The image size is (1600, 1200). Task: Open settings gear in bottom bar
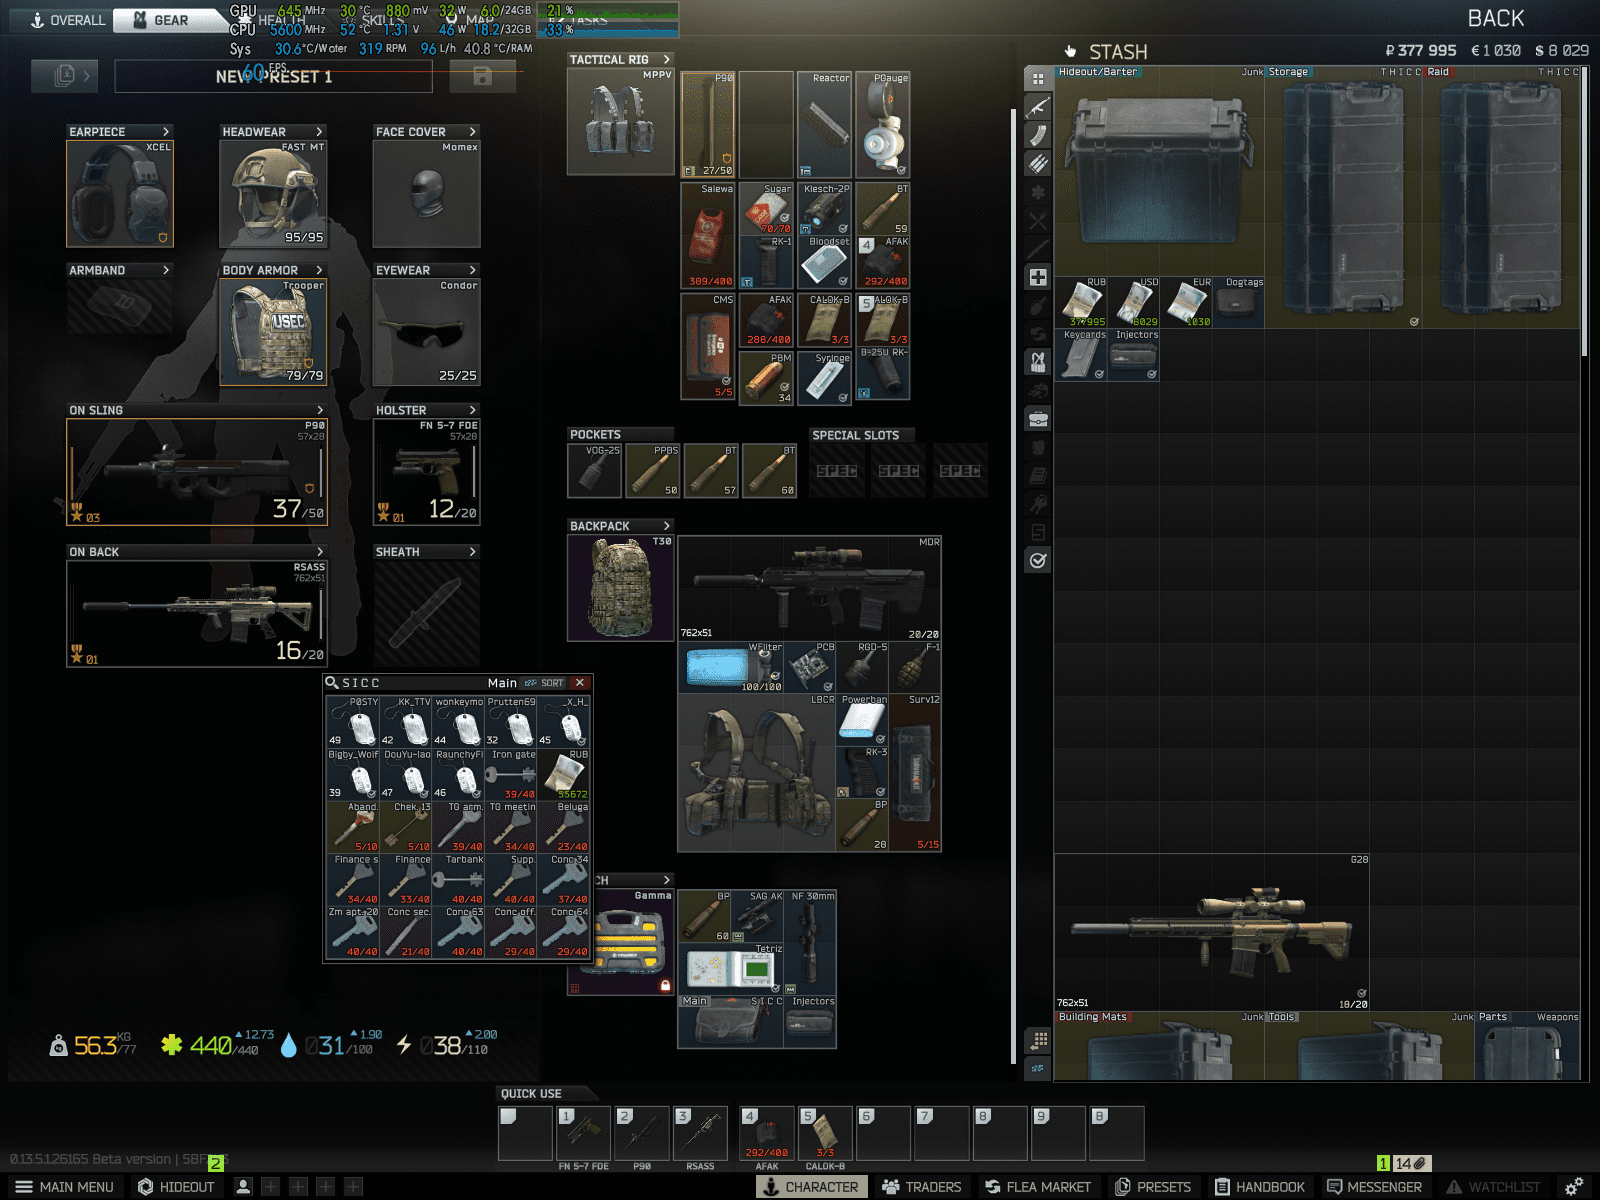click(1574, 1187)
